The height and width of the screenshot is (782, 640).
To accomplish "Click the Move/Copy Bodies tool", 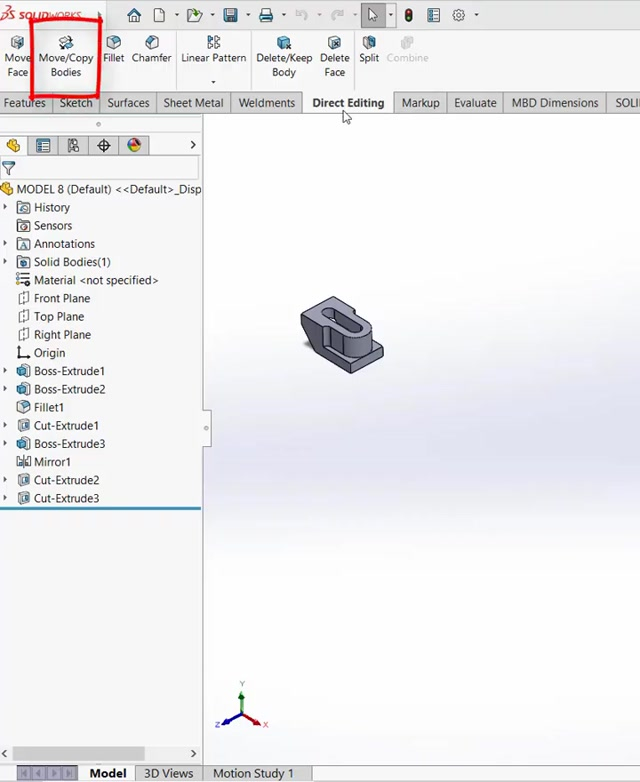I will click(66, 56).
